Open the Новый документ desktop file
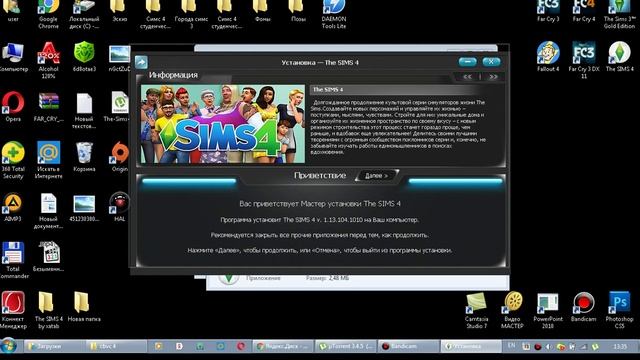The width and height of the screenshot is (640, 360). (x=49, y=211)
